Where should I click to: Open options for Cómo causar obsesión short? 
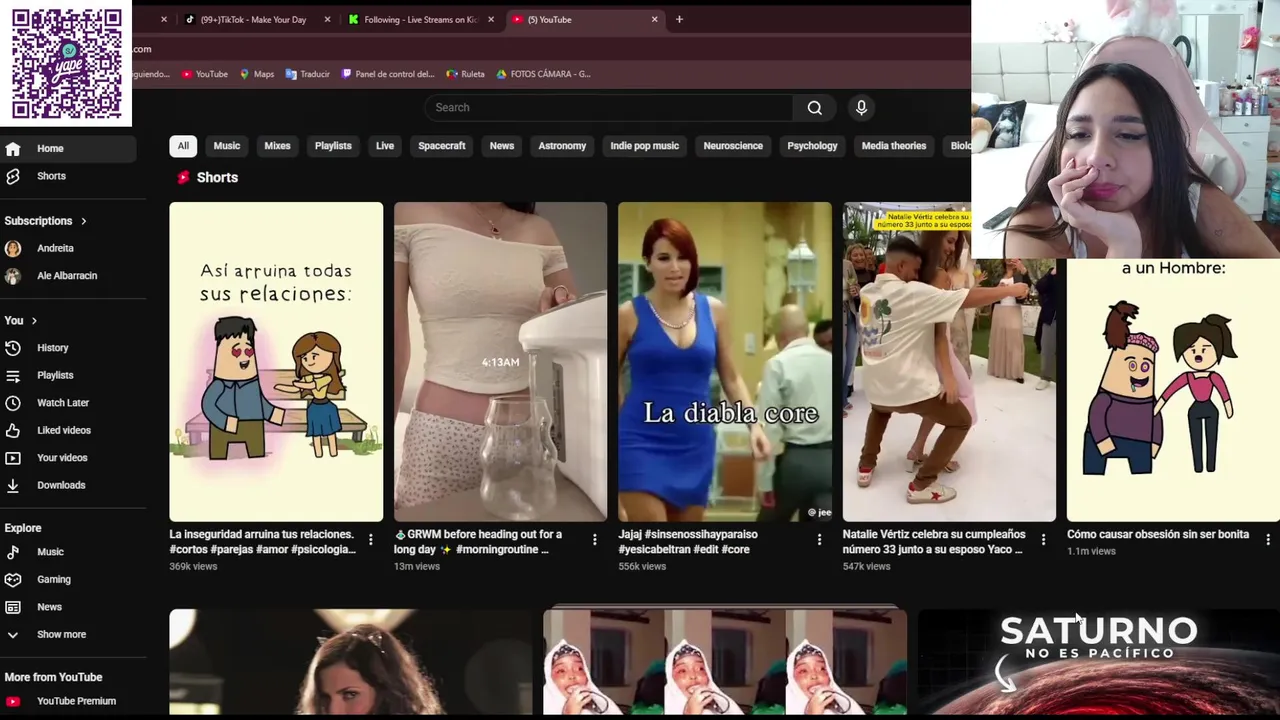[1268, 540]
